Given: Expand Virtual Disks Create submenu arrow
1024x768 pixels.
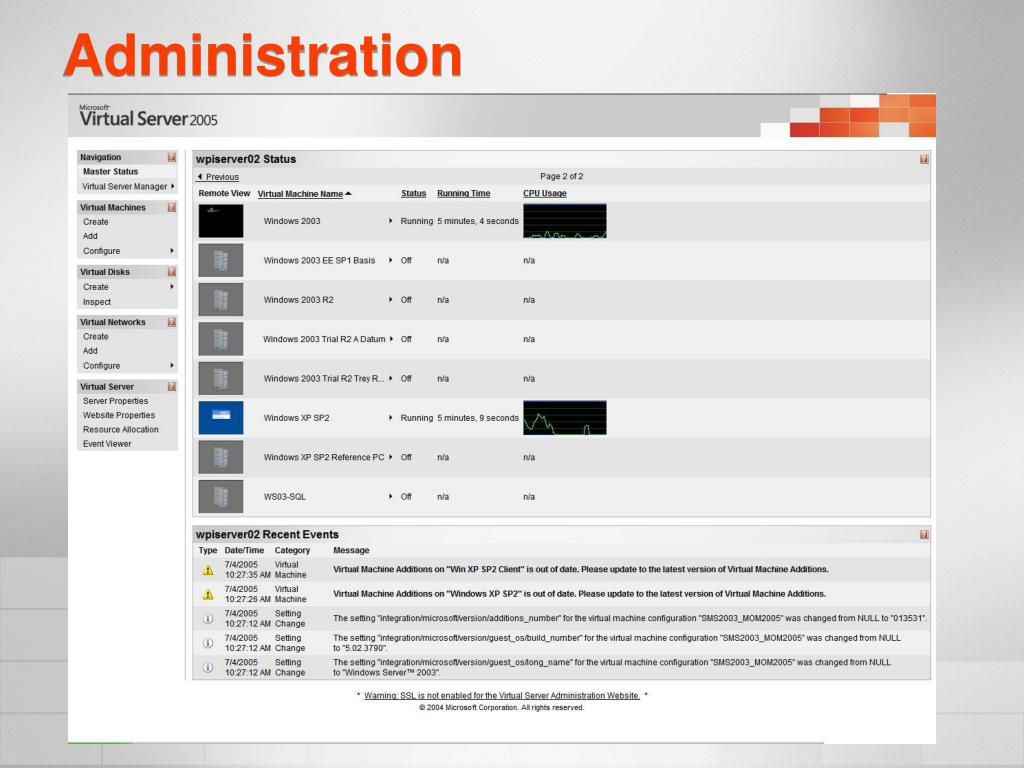Looking at the screenshot, I should (172, 287).
